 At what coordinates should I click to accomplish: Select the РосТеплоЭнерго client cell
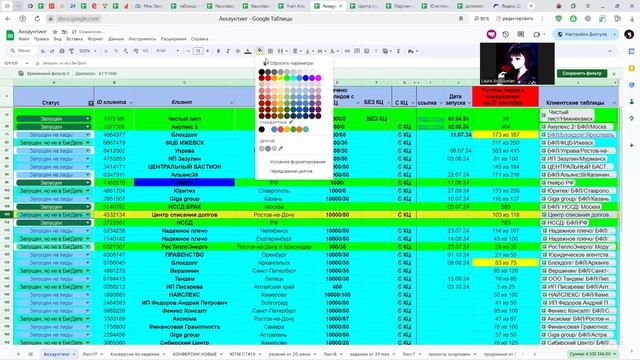pos(184,247)
